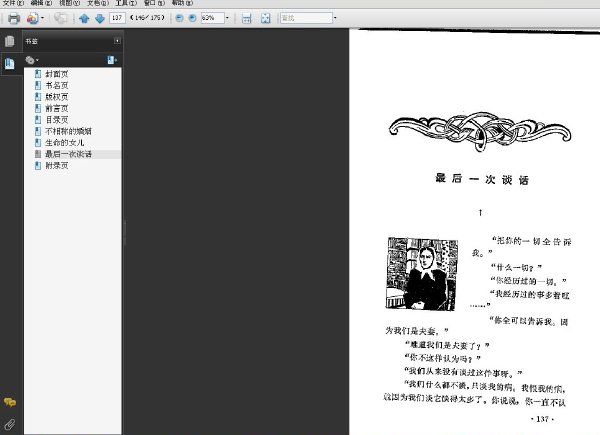Click the greyed-out collaborate icon in the toolbar

(60, 18)
